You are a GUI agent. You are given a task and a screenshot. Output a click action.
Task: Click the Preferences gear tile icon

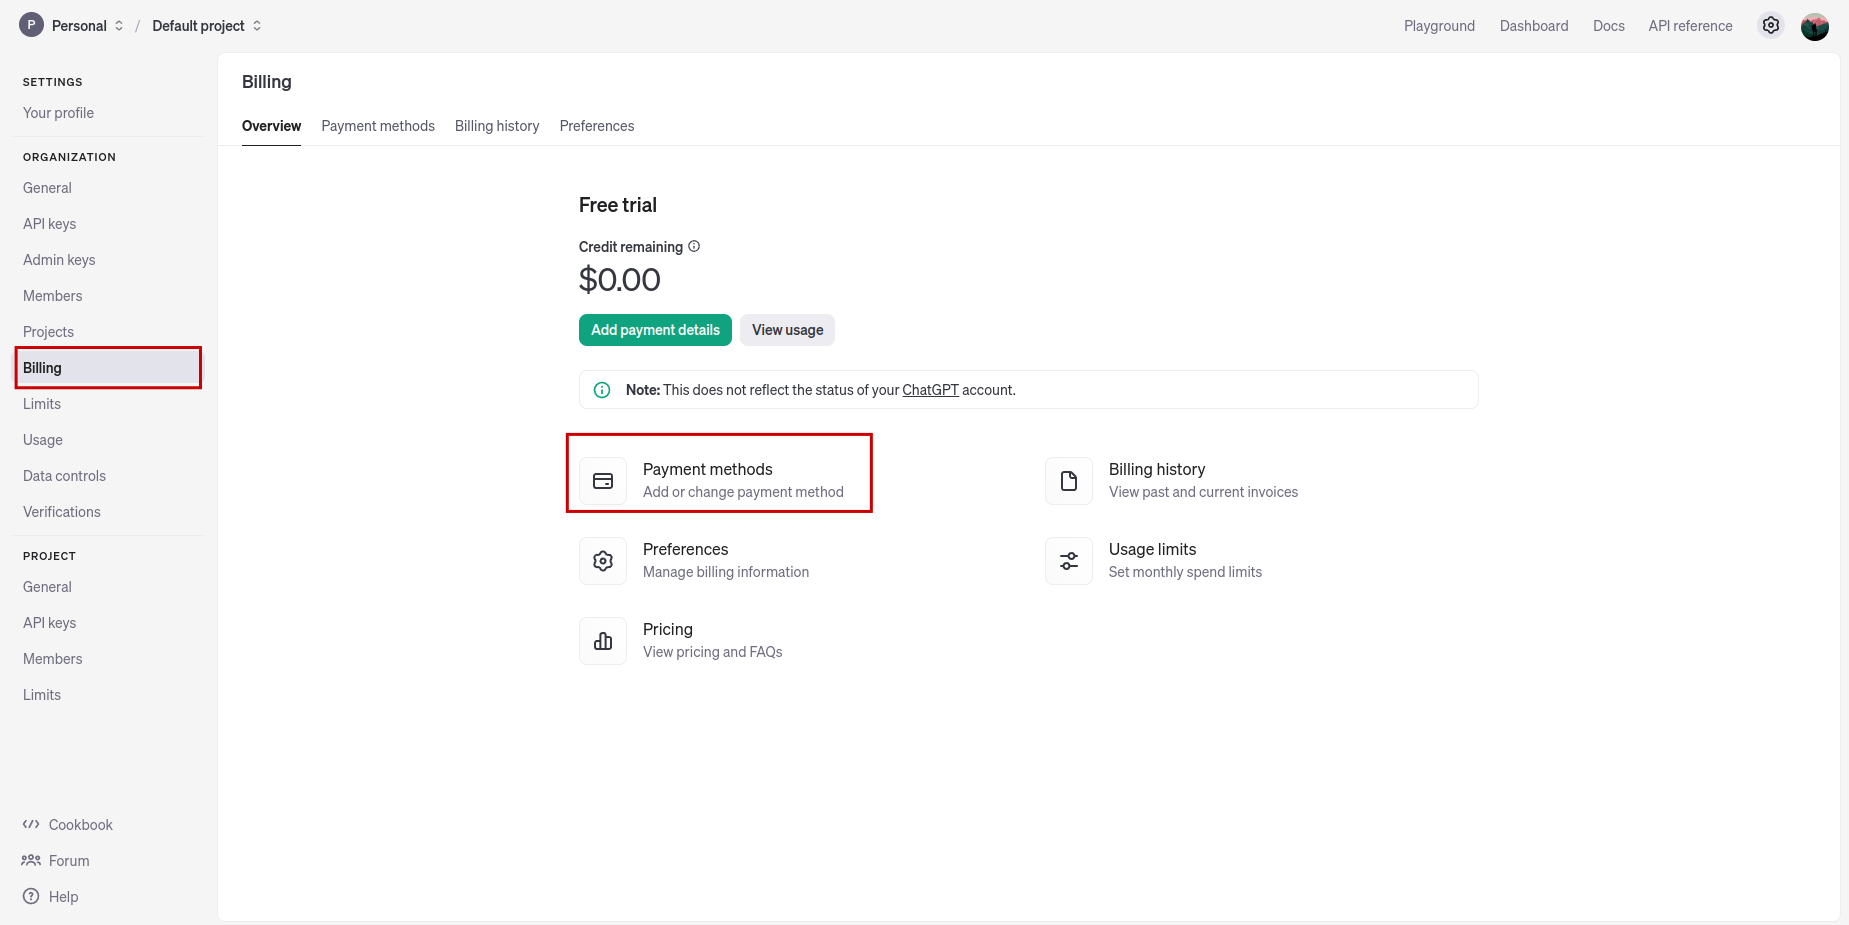[603, 561]
